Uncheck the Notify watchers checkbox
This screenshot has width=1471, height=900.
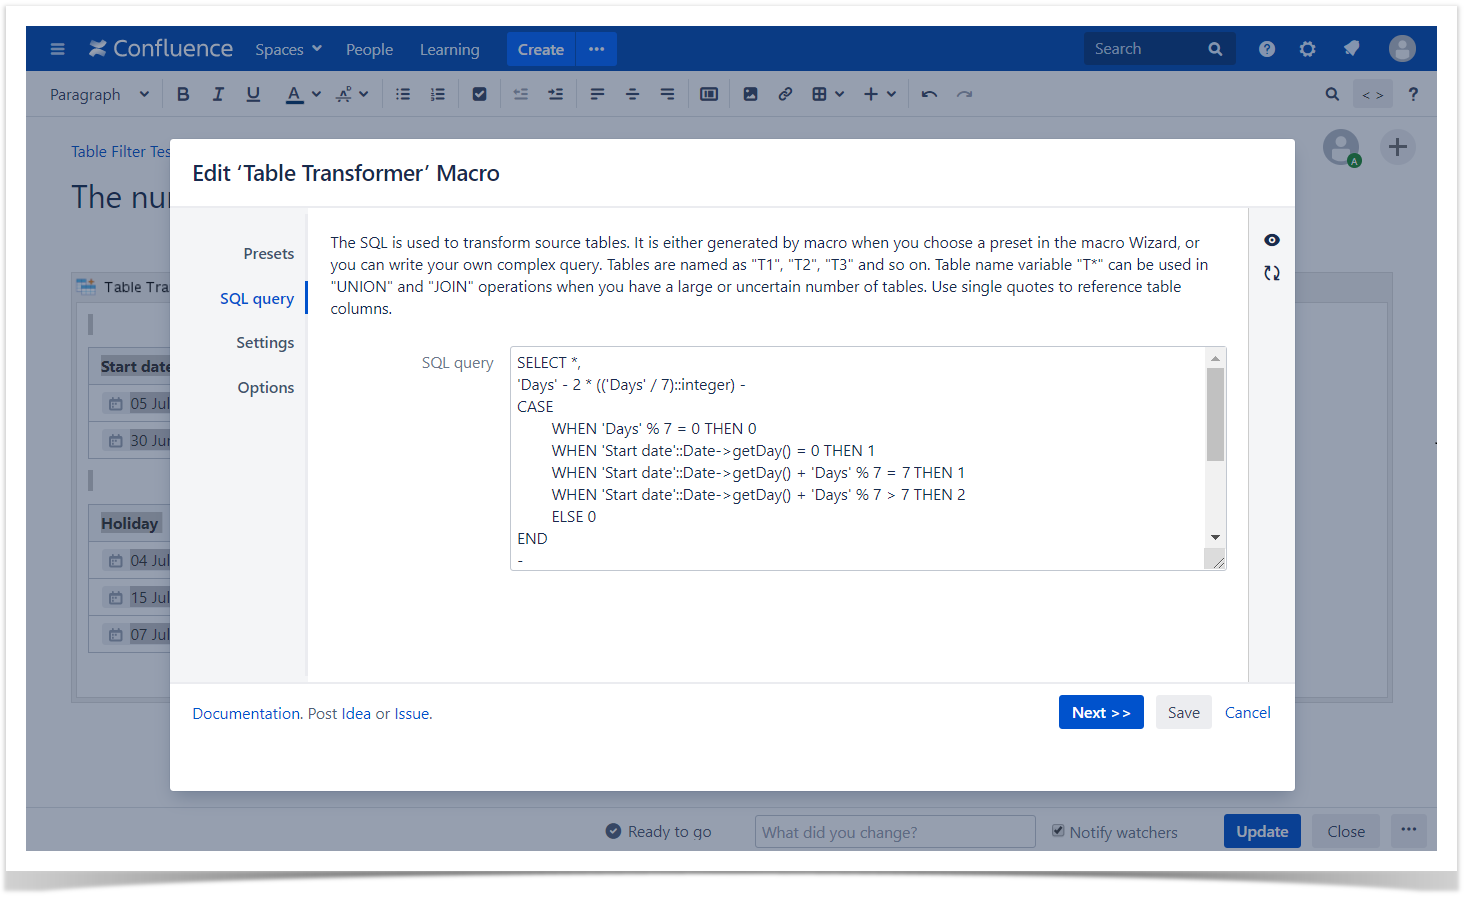point(1058,831)
